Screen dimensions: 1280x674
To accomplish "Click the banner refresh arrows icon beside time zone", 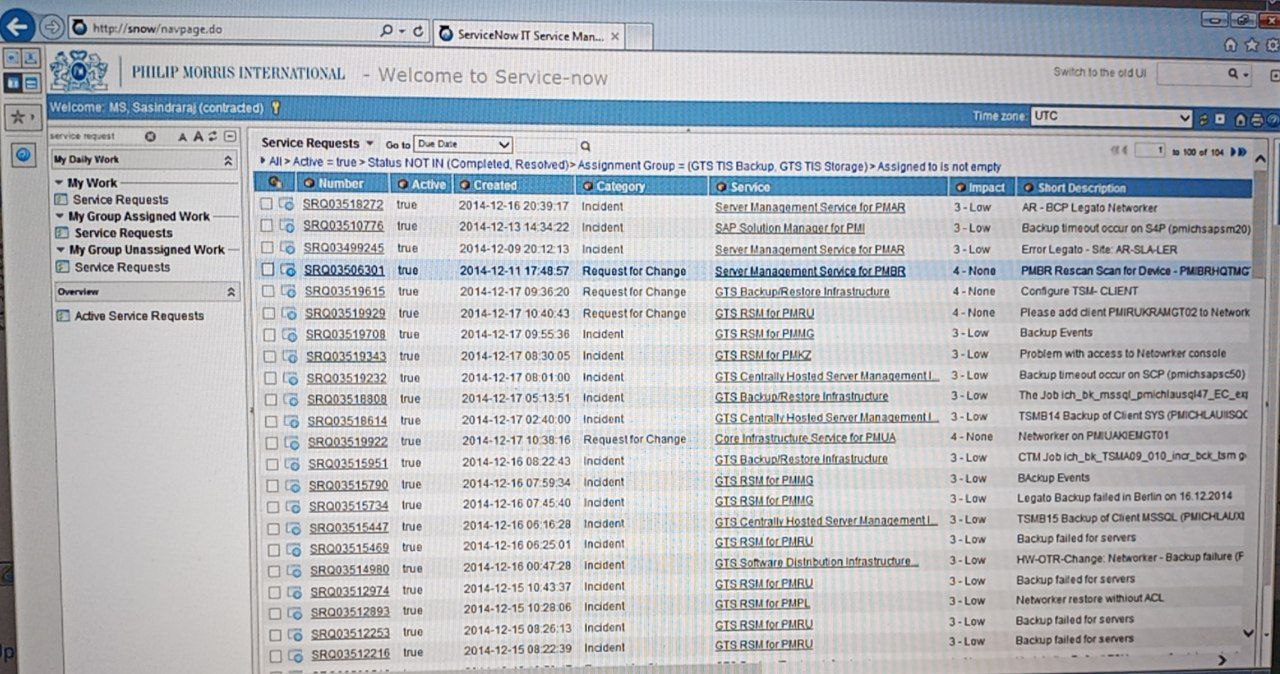I will [x=1204, y=119].
